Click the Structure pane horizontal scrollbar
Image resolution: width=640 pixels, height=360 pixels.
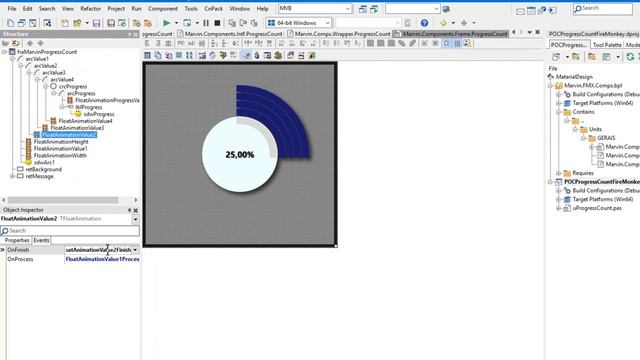(x=63, y=200)
